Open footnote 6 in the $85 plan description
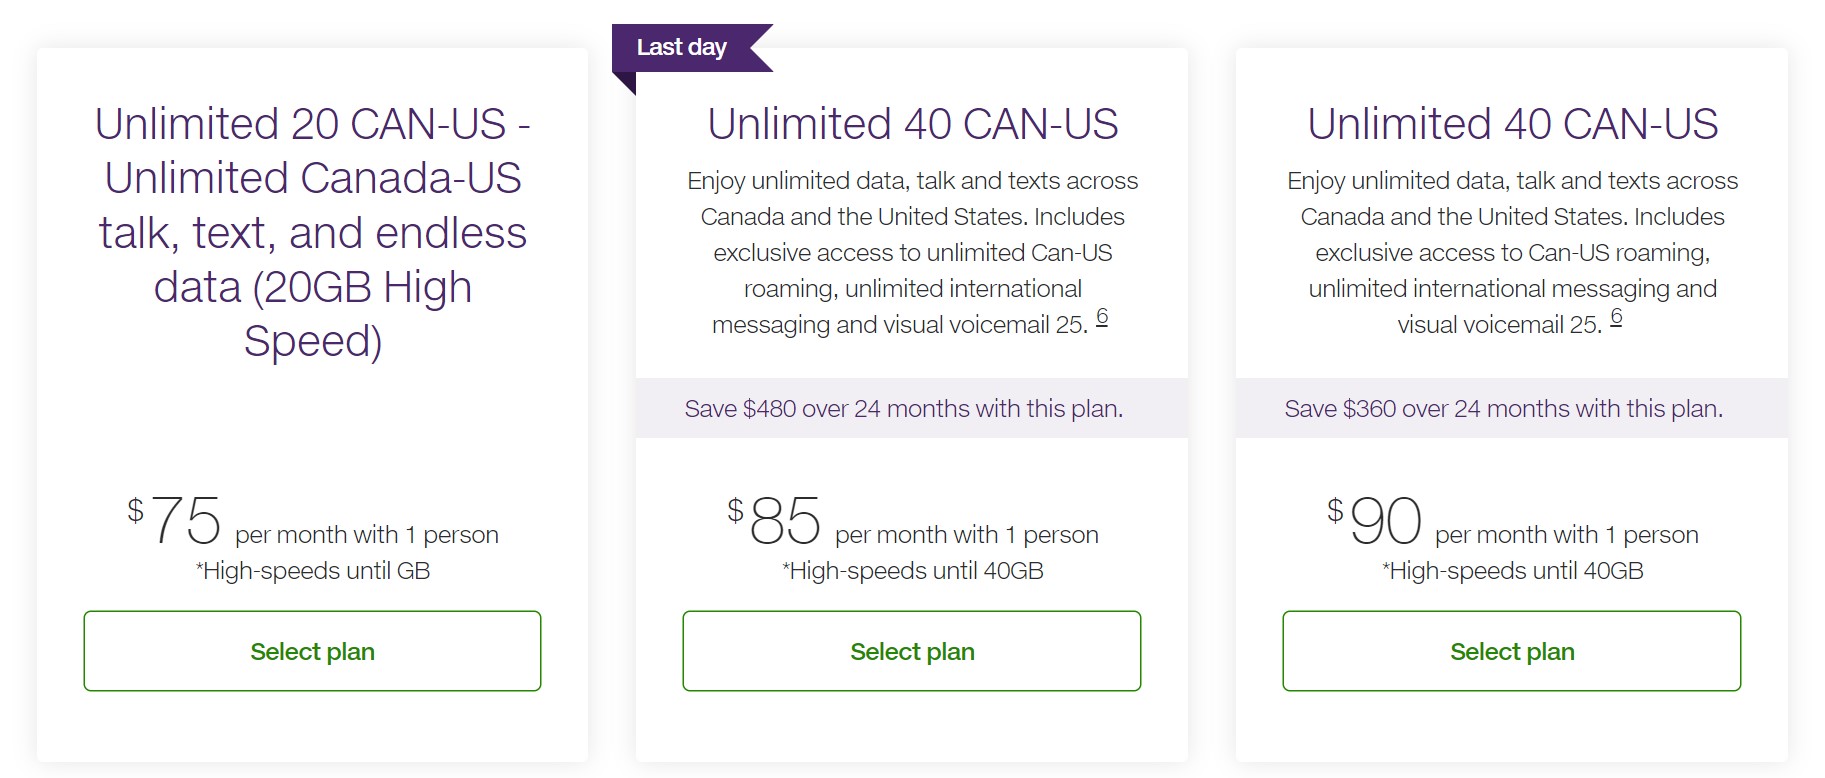The image size is (1825, 778). click(x=1102, y=317)
